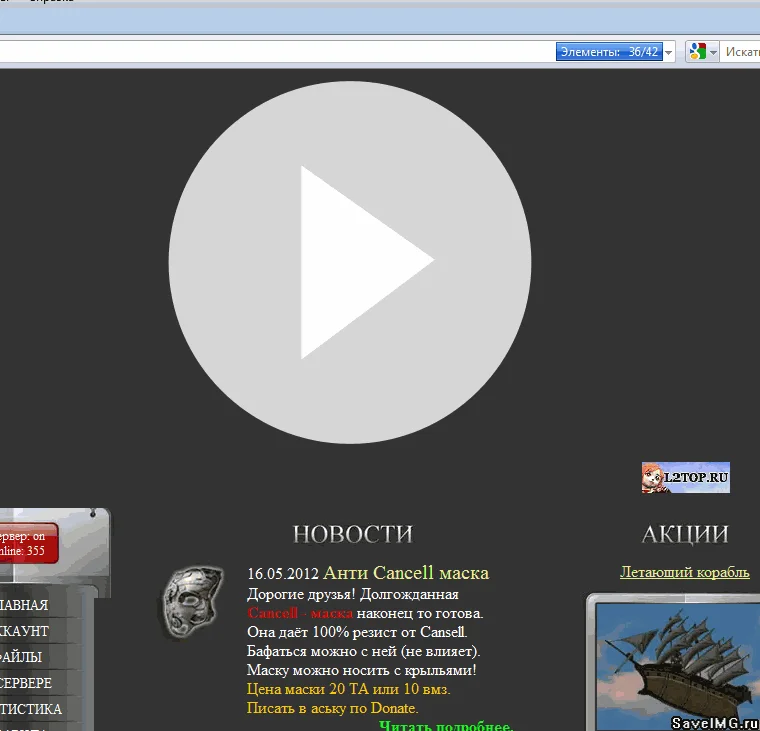
Task: Click the НОВОСТИ heading
Action: [x=352, y=534]
